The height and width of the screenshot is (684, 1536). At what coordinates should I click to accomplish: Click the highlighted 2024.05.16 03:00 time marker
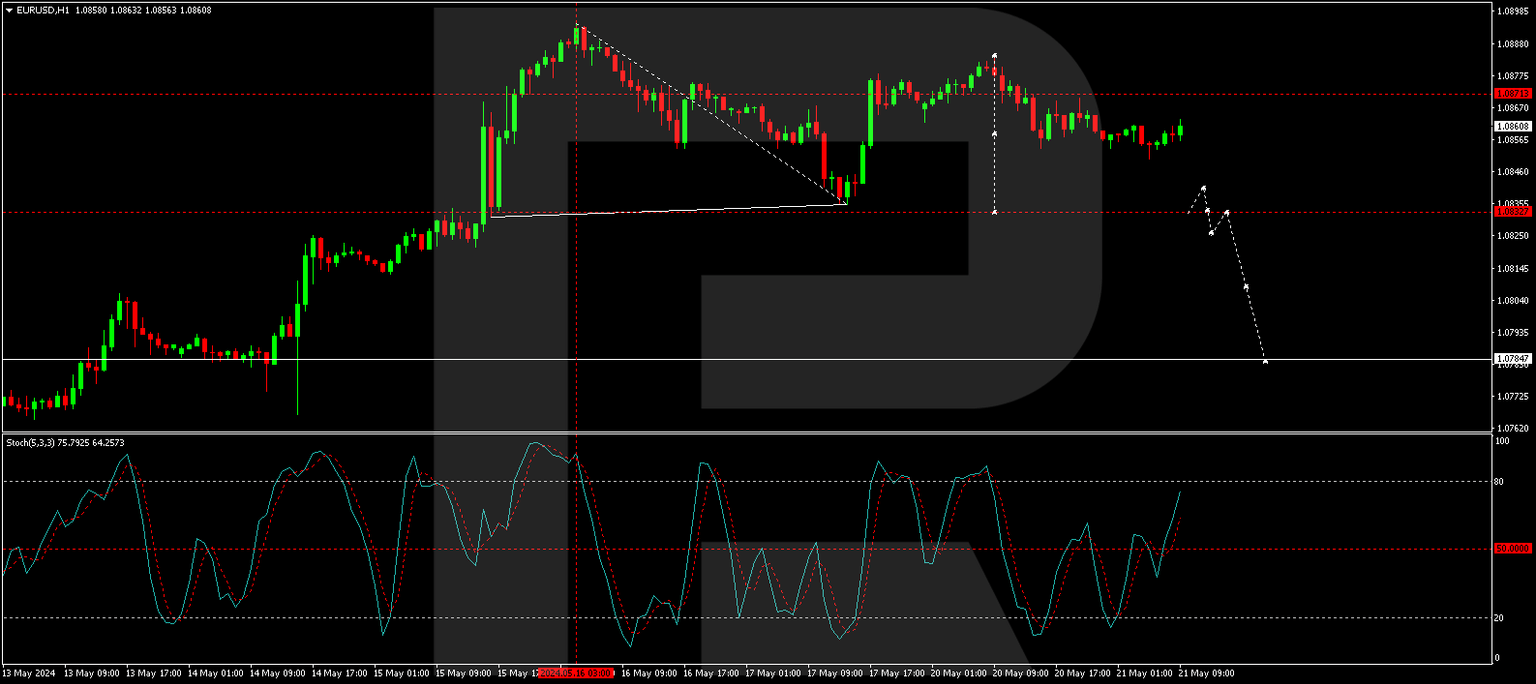tap(576, 673)
